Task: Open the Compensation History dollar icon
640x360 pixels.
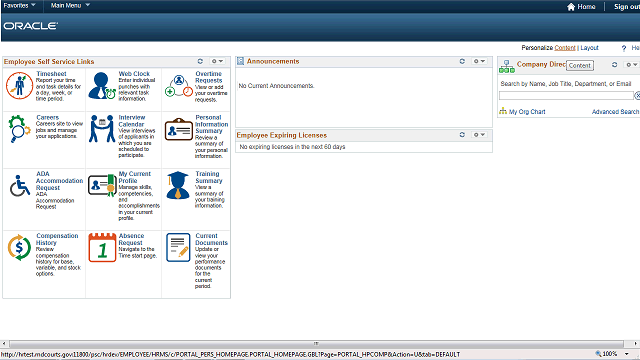Action: [x=19, y=247]
